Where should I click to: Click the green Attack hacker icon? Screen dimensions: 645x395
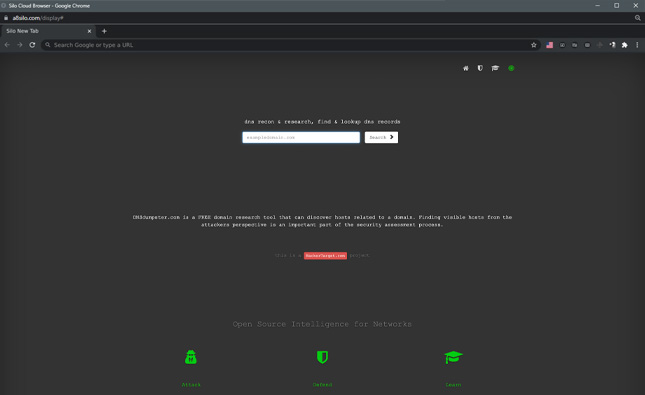[191, 357]
